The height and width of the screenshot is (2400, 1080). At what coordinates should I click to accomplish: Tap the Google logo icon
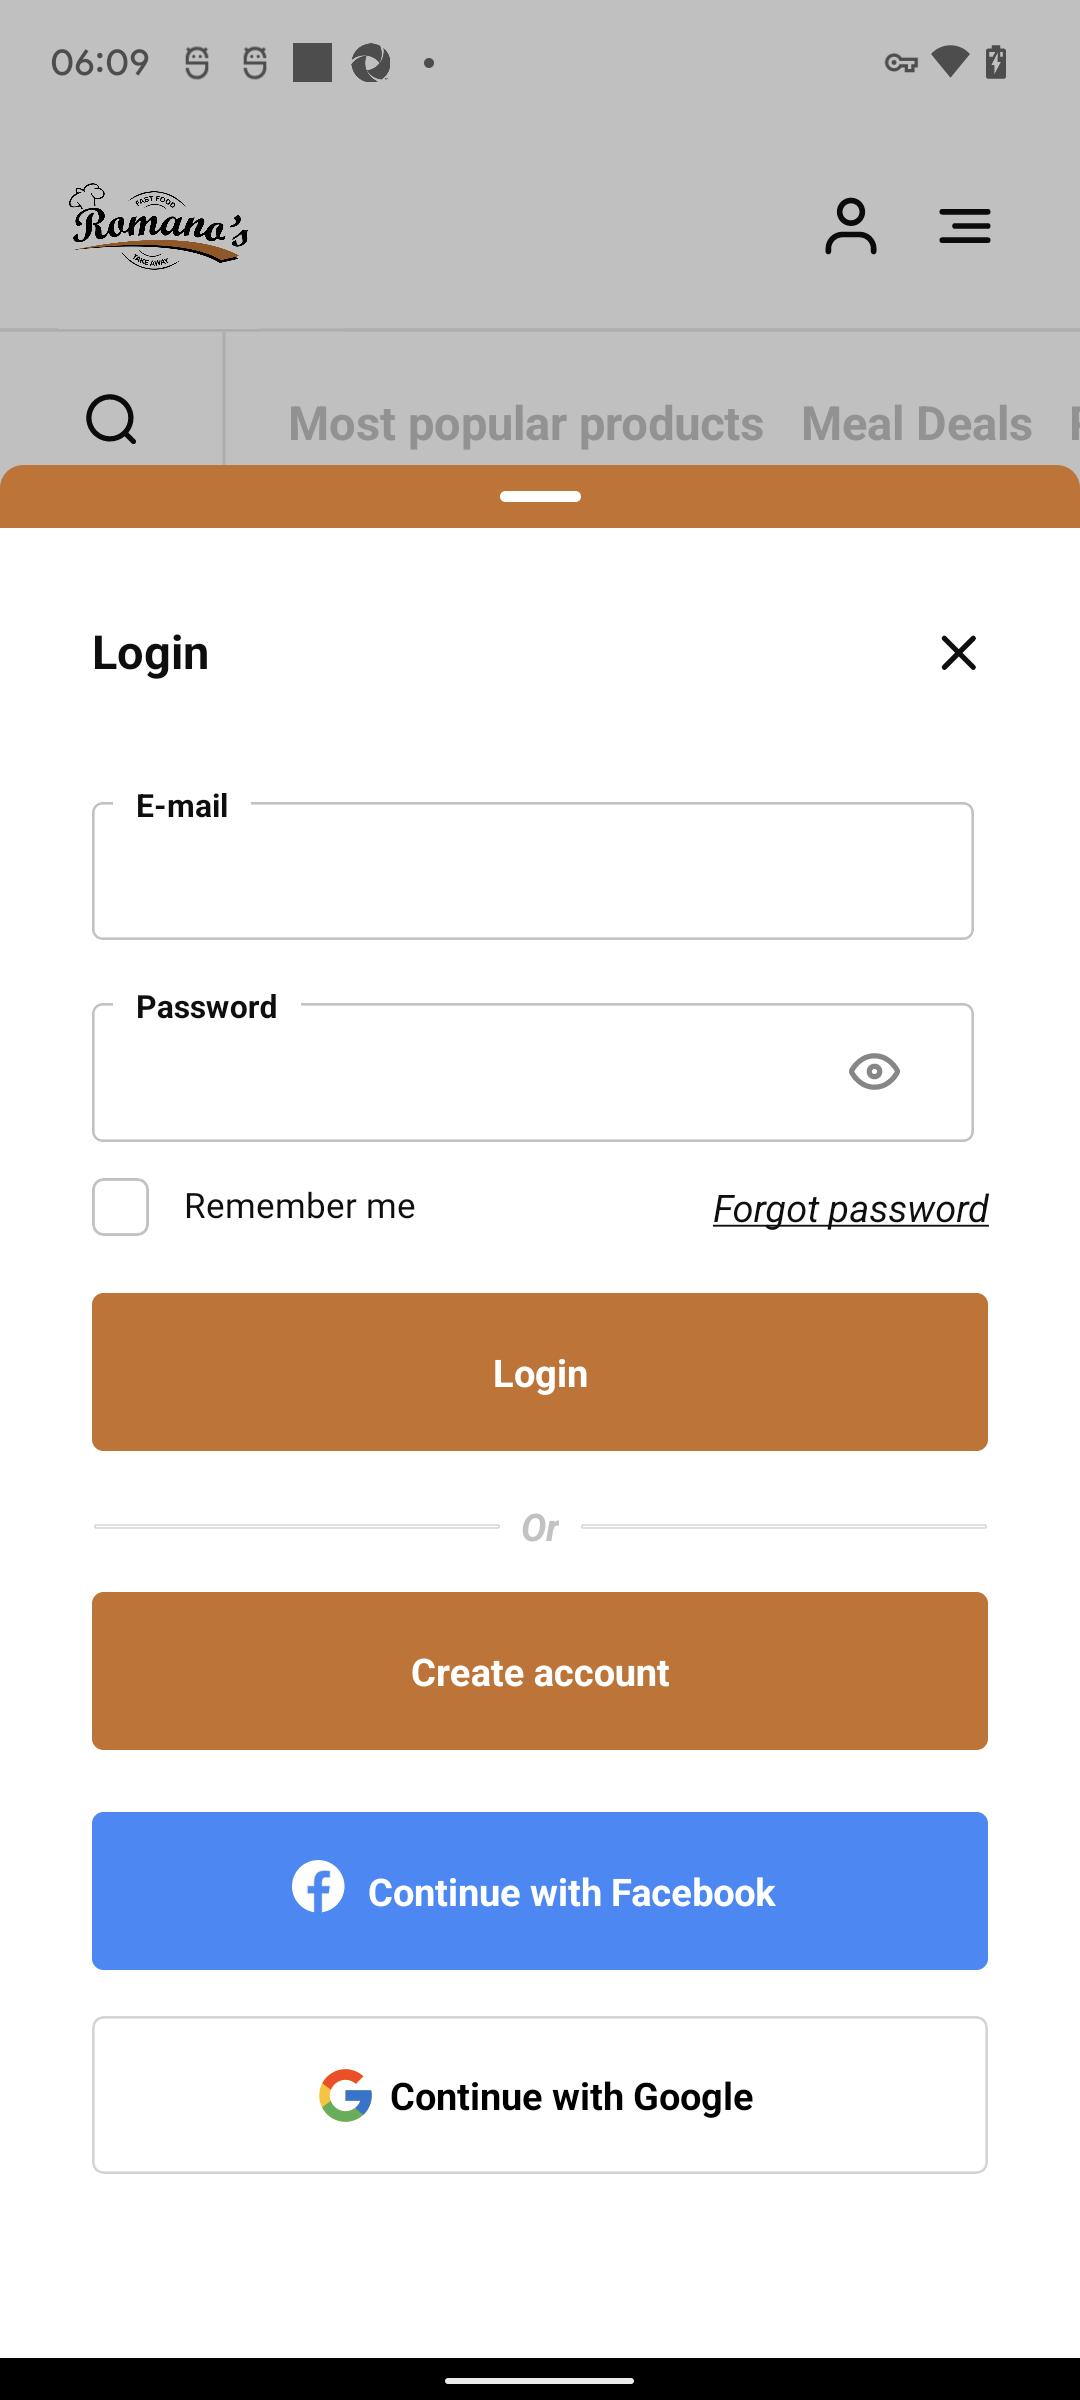(x=345, y=2095)
